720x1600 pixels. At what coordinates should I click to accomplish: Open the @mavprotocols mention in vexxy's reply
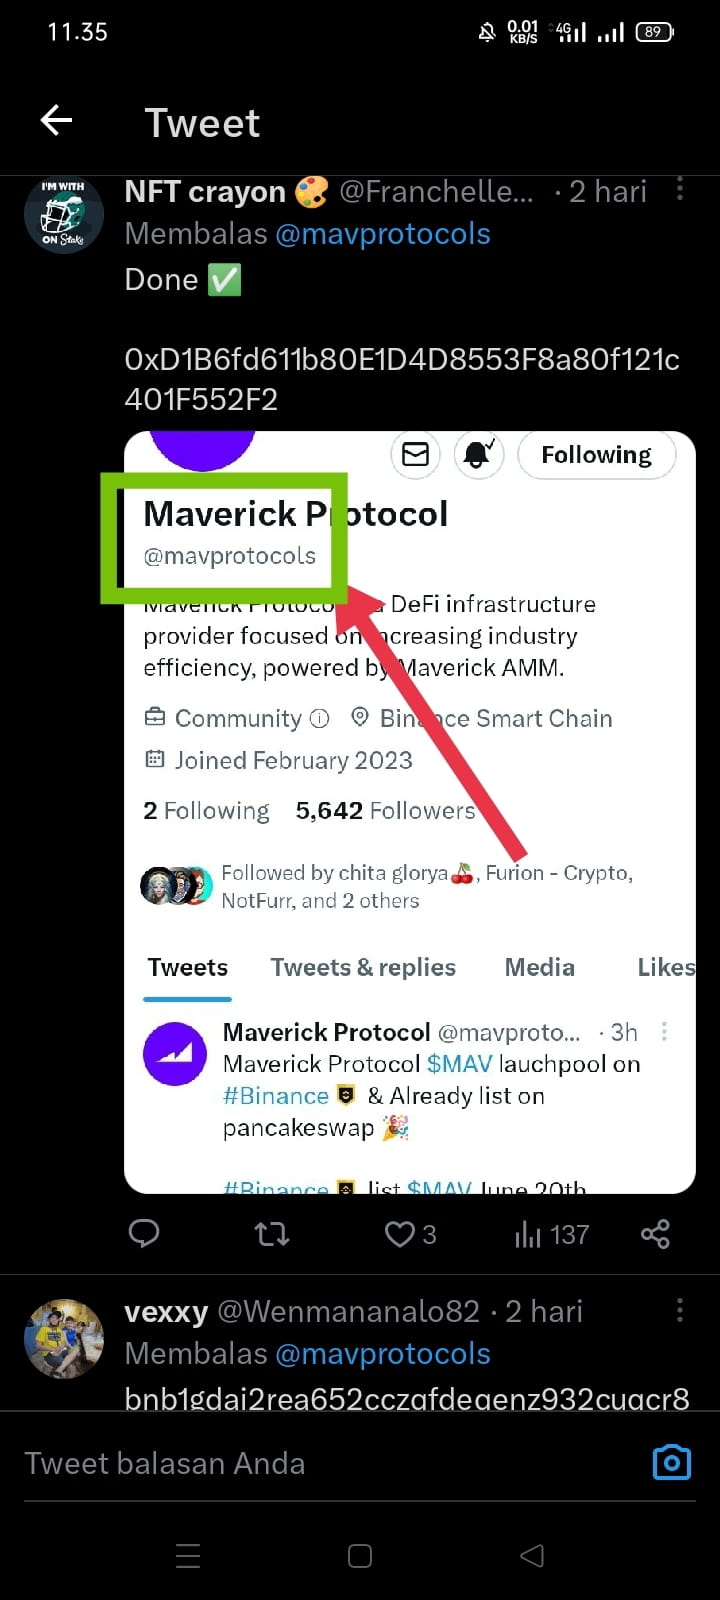pos(382,1354)
